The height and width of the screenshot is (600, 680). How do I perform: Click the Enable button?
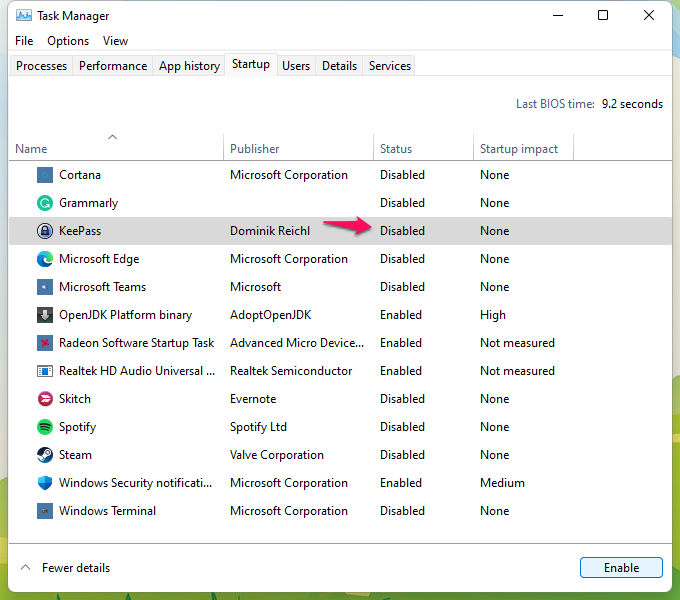point(621,567)
